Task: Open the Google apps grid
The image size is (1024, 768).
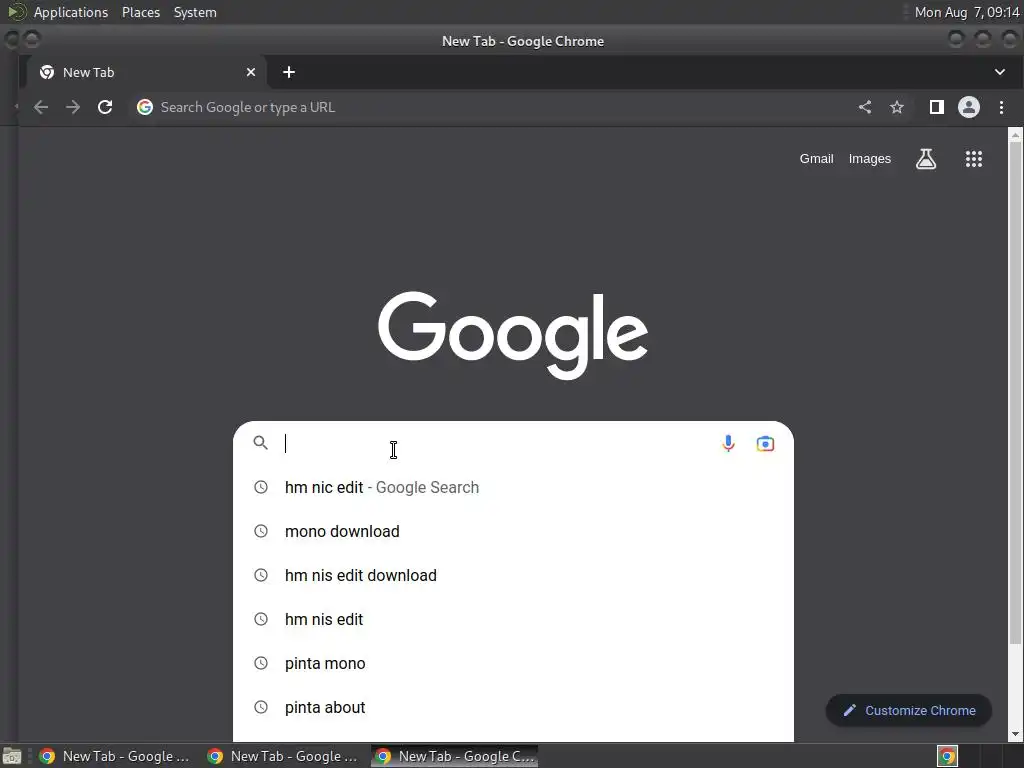Action: (974, 159)
